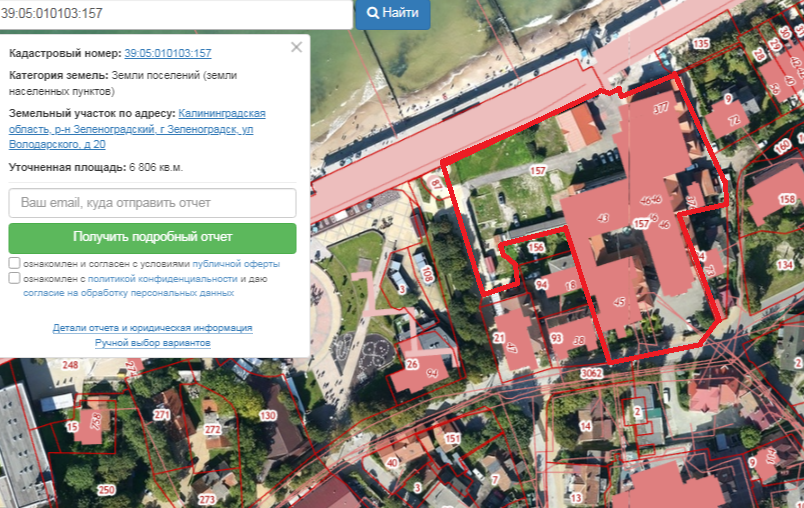
Task: Select parcel labeled 177 on map
Action: pos(659,107)
